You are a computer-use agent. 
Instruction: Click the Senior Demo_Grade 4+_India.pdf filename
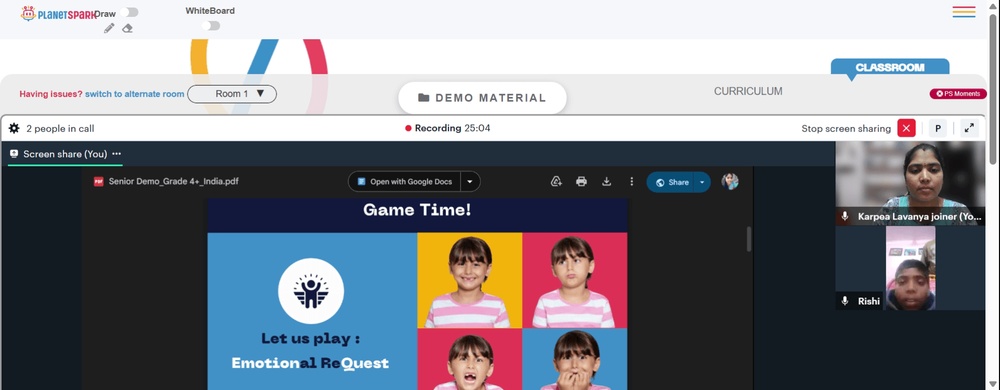click(x=173, y=182)
